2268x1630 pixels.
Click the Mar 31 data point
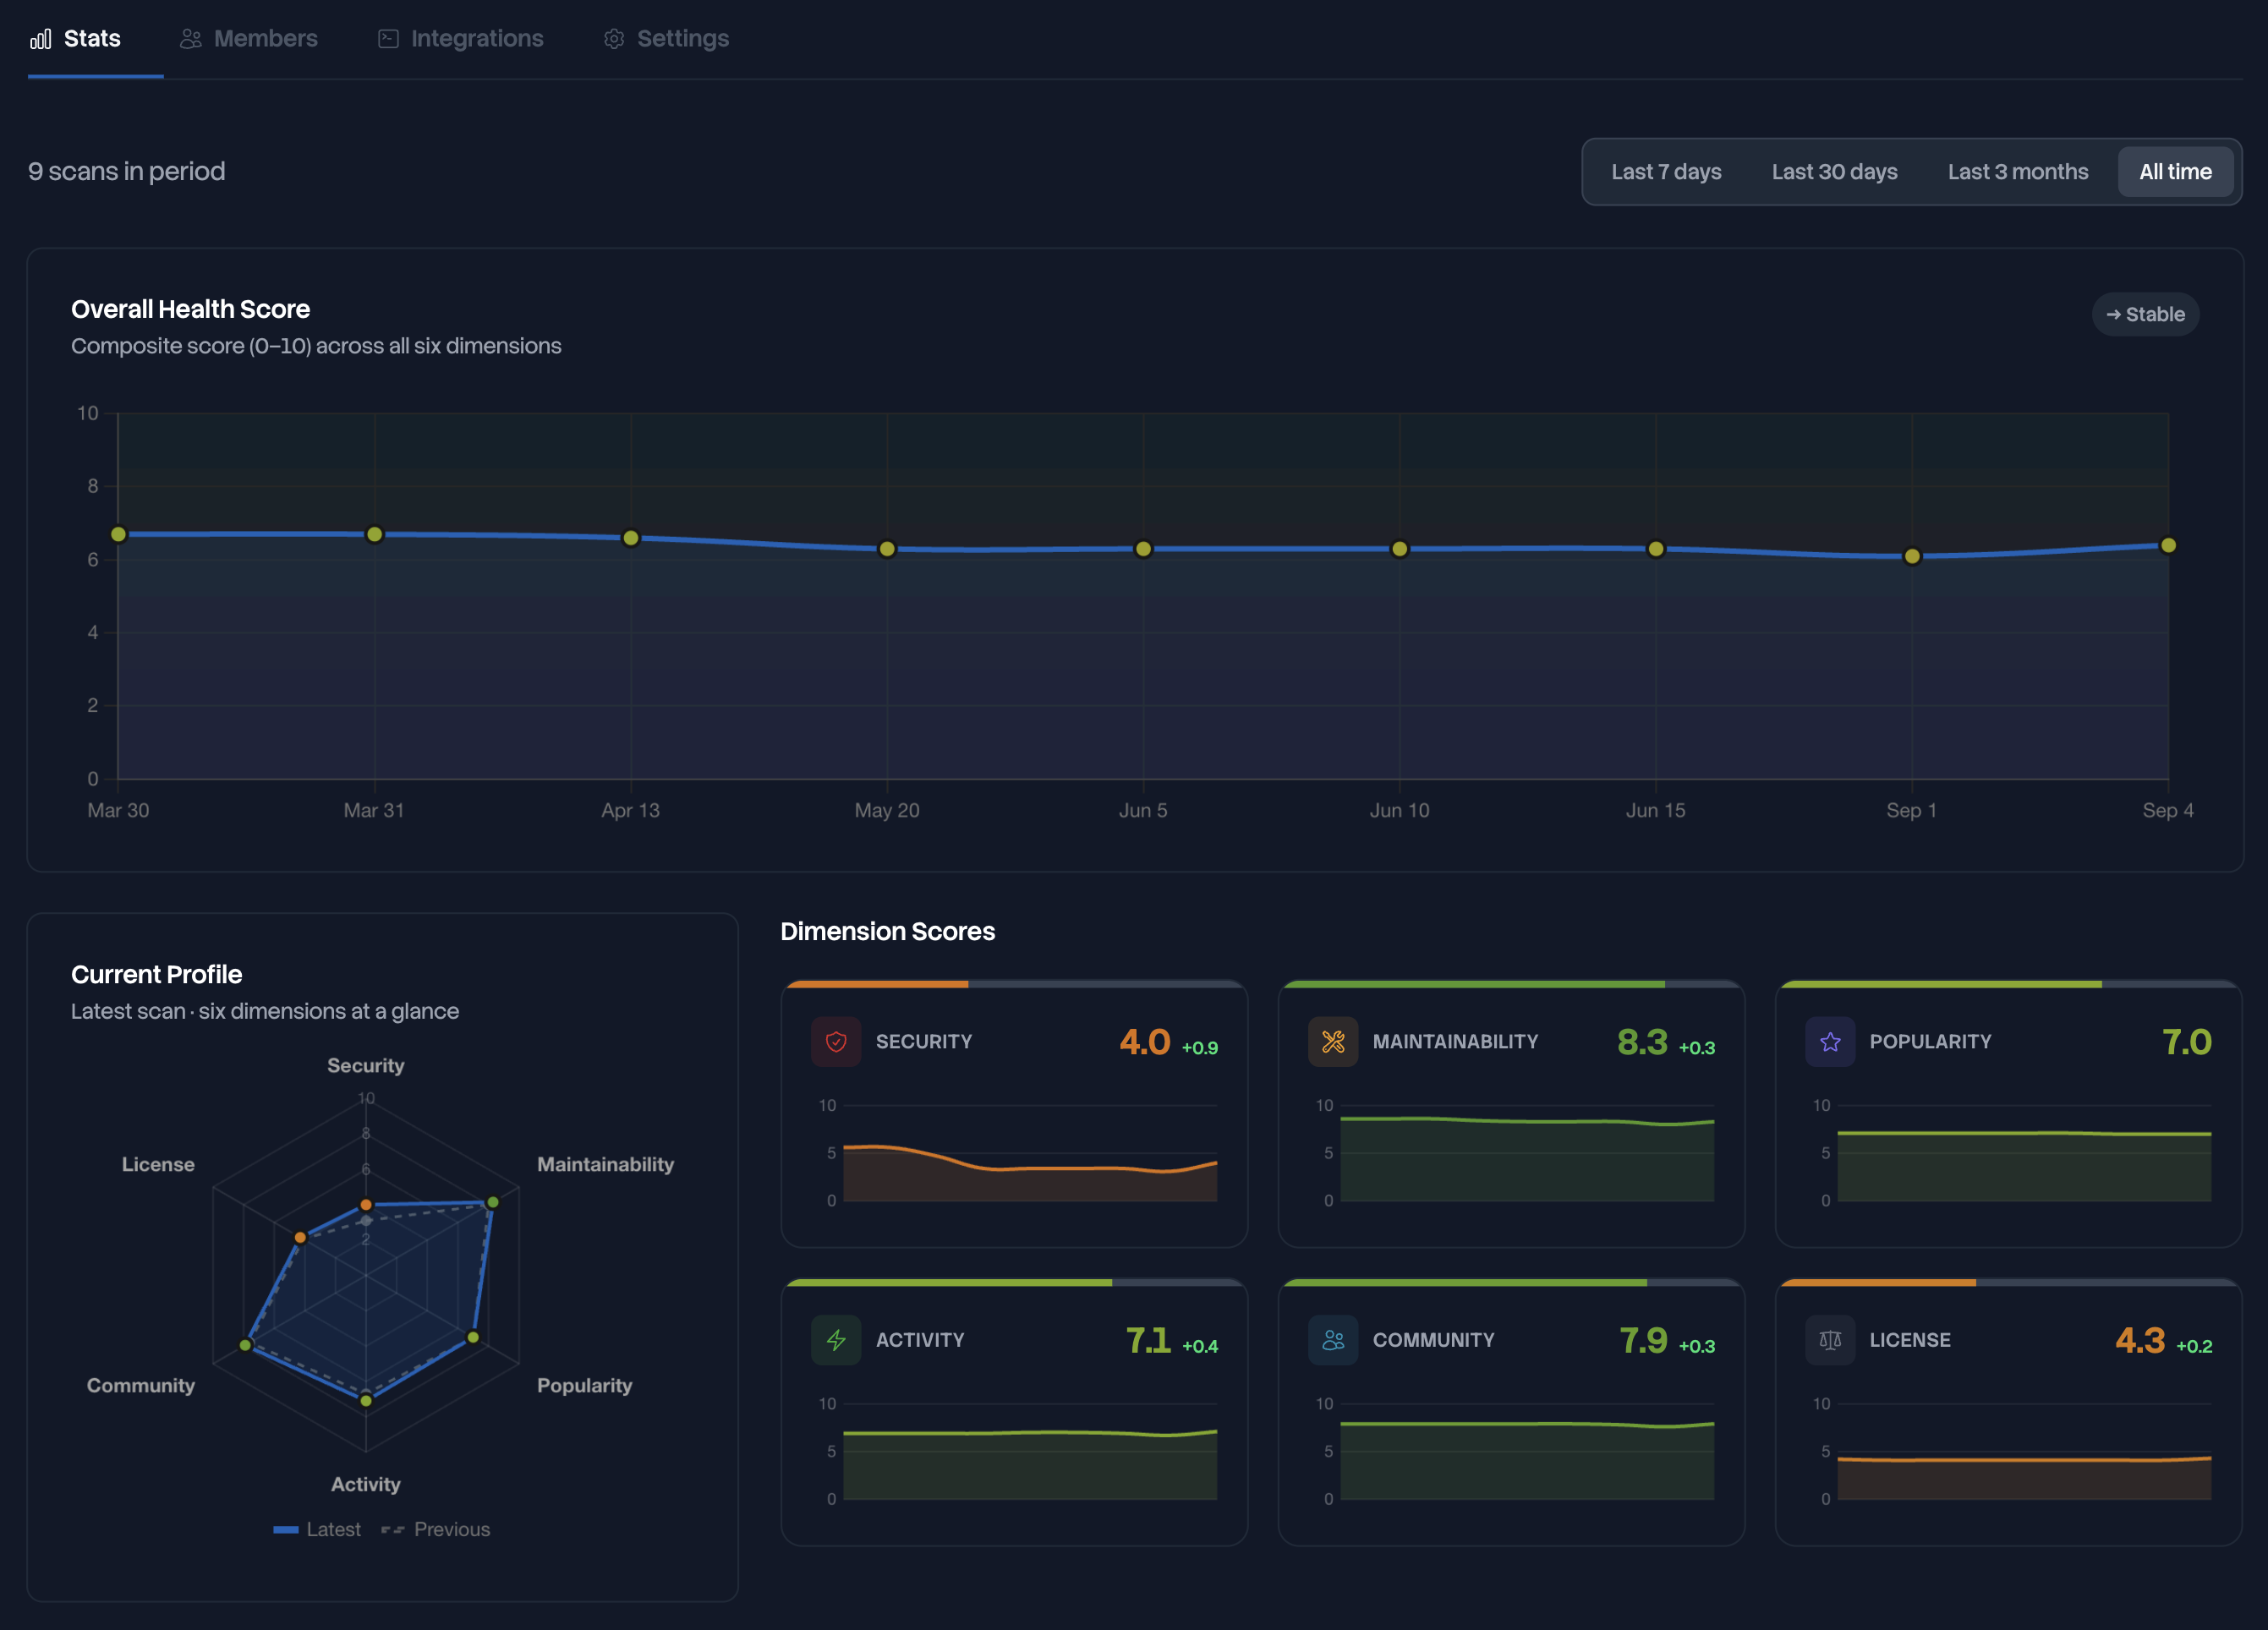click(x=374, y=534)
